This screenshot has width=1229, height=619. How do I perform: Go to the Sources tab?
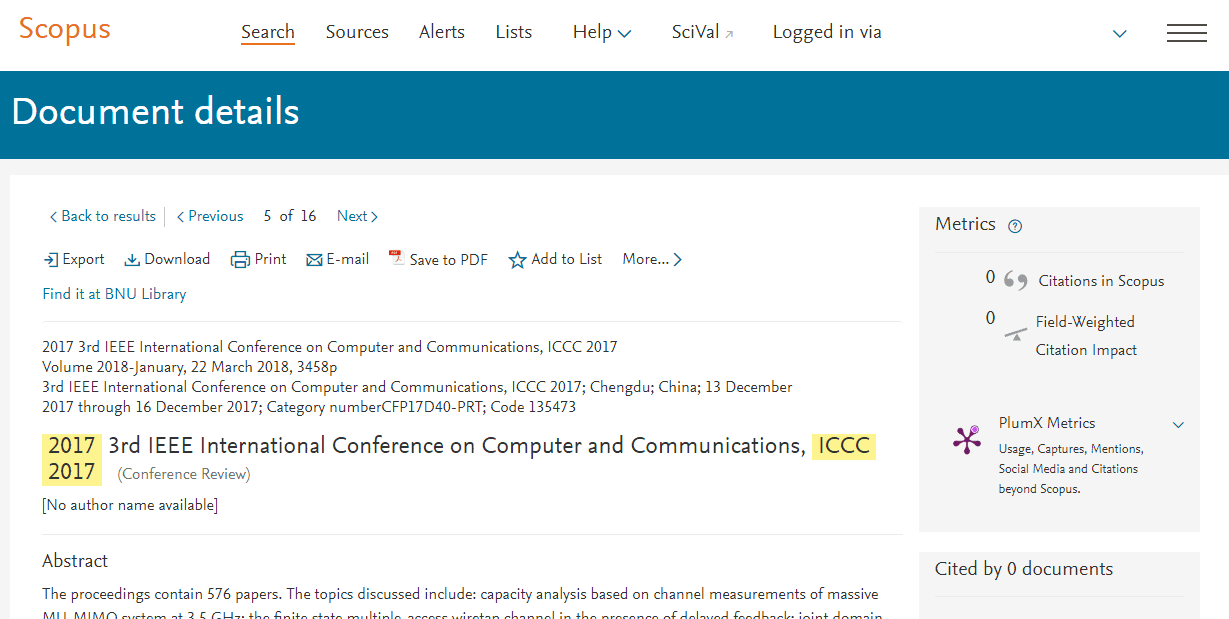(357, 32)
